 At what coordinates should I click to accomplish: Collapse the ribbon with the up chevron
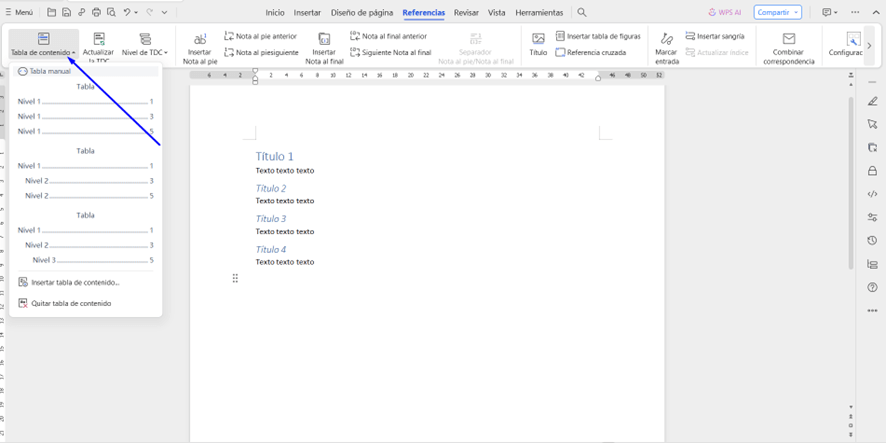(x=876, y=12)
